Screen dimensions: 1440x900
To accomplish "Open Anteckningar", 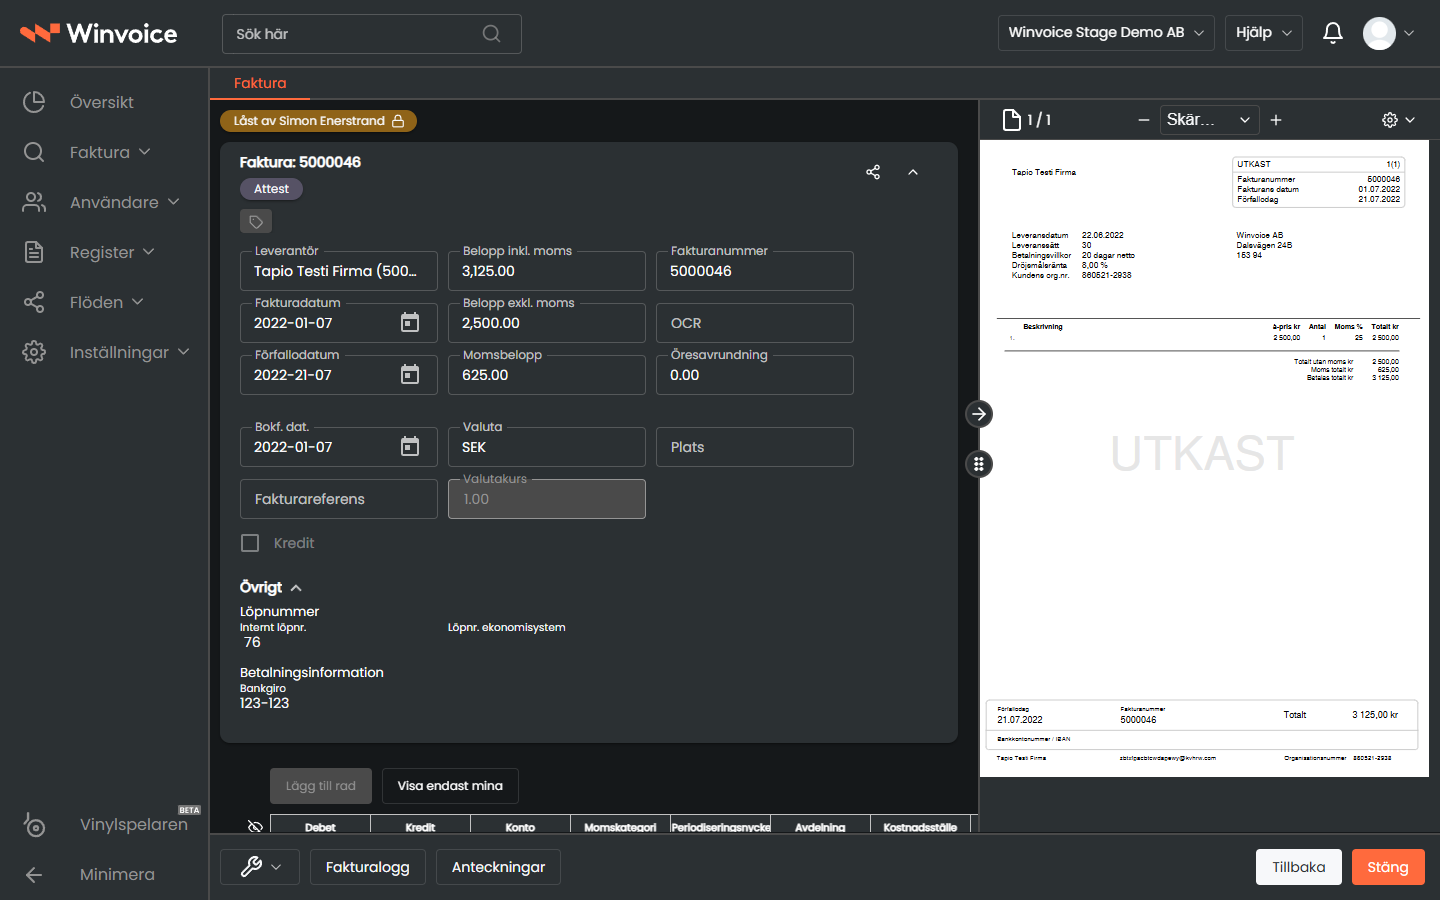I will coord(498,867).
